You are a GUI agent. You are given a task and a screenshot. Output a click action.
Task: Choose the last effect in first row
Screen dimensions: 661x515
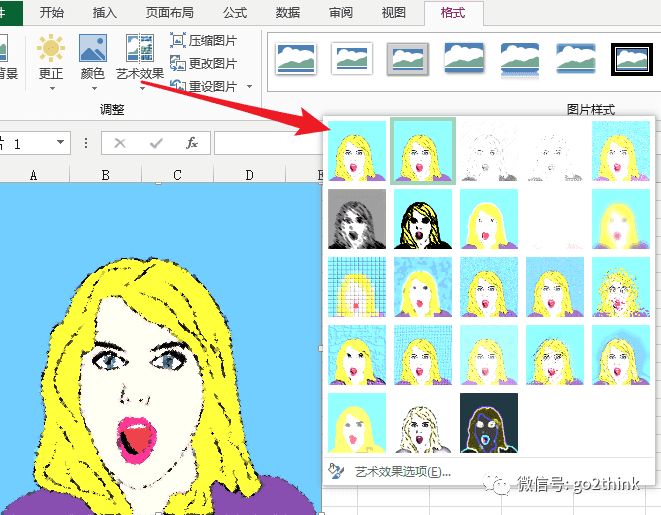coord(621,151)
